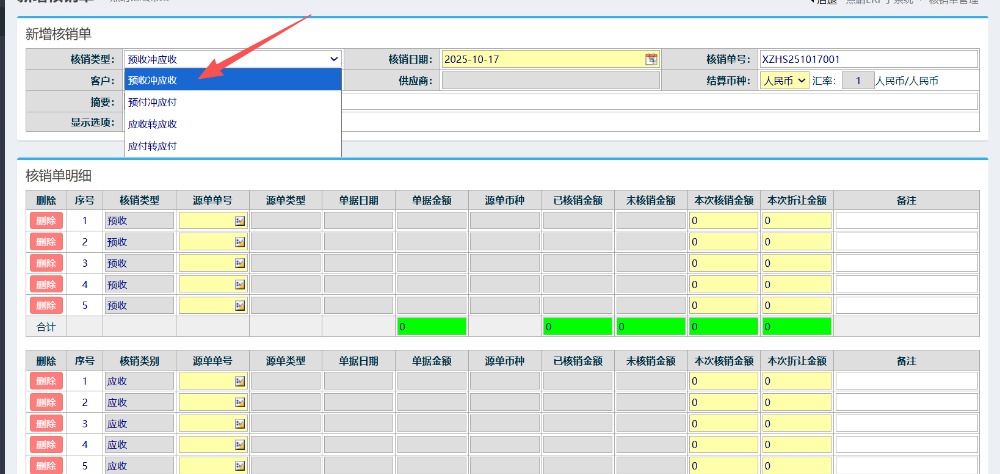Image resolution: width=1000 pixels, height=474 pixels.
Task: Delete row 1 of the 预收 table
Action: coord(46,221)
